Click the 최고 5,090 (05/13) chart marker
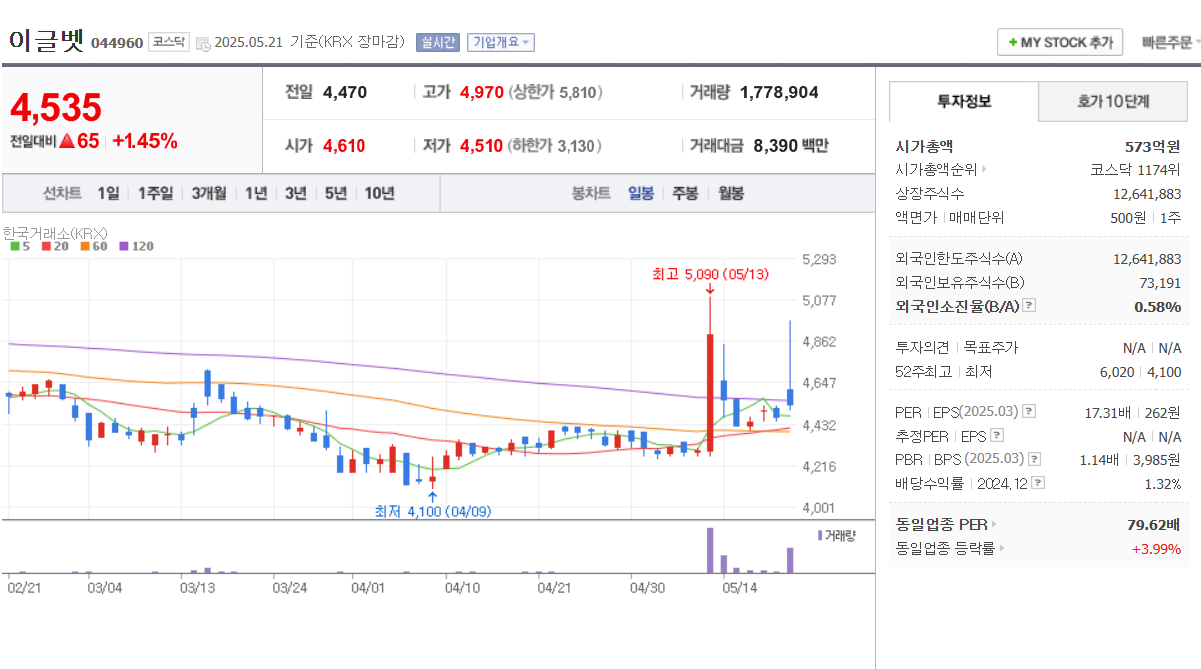Viewport: 1201px width, 669px height. click(710, 274)
